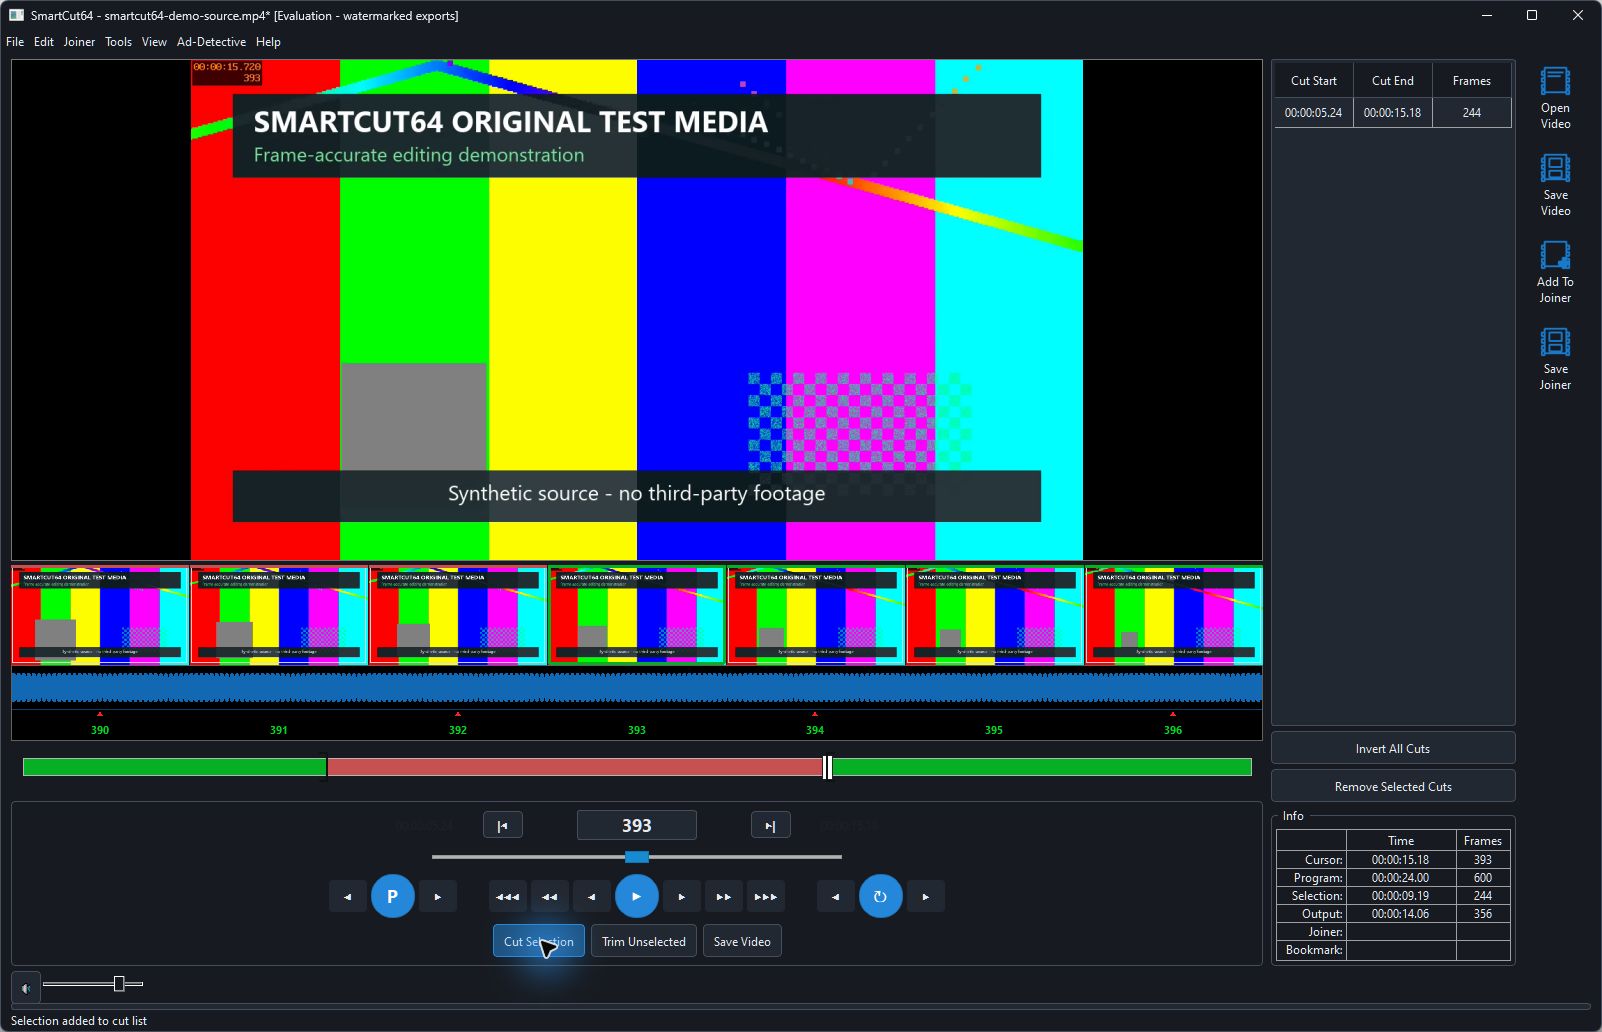Open the File menu
The height and width of the screenshot is (1032, 1602).
point(15,42)
